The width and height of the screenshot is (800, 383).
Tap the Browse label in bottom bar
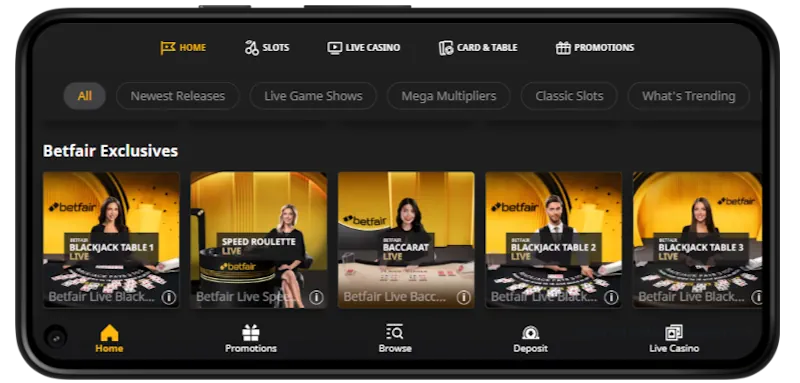click(395, 348)
